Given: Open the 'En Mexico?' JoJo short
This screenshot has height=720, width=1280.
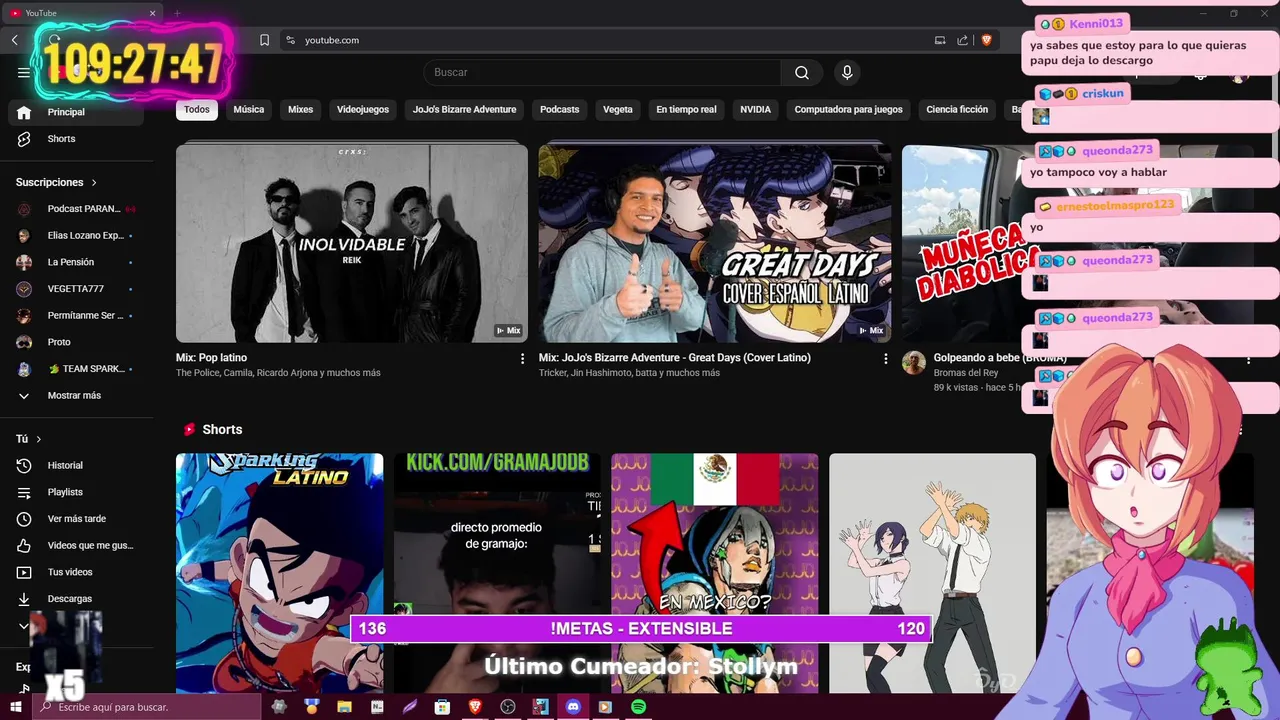Looking at the screenshot, I should tap(715, 573).
